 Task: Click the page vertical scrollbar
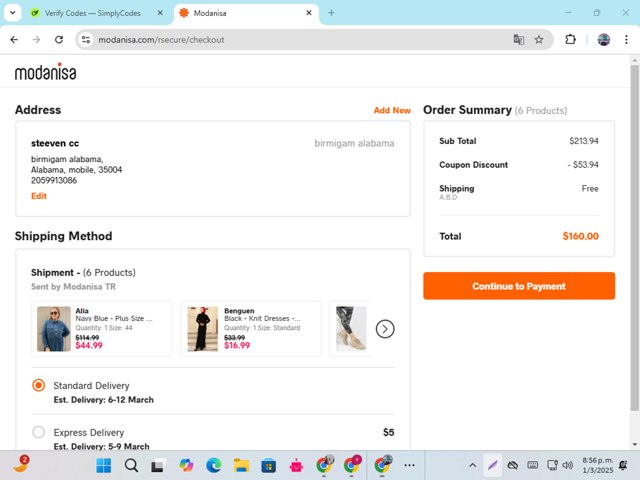(x=635, y=237)
